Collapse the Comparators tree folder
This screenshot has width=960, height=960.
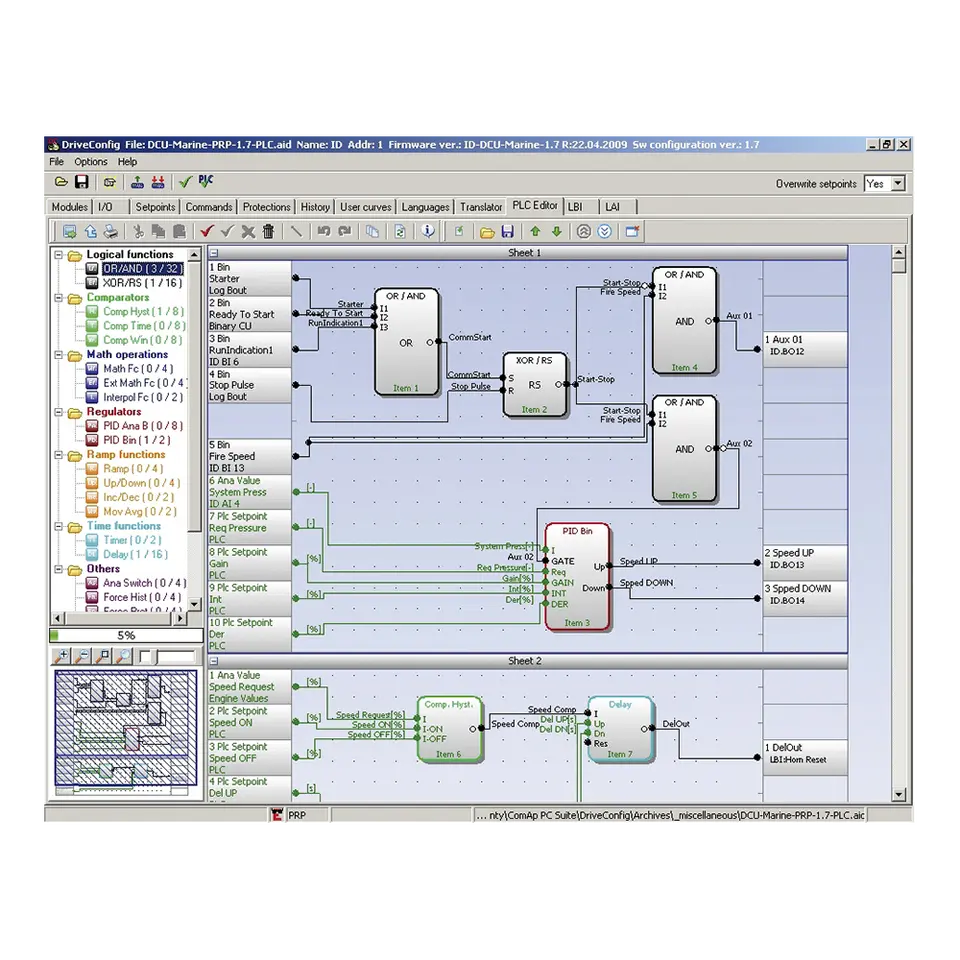coord(59,298)
